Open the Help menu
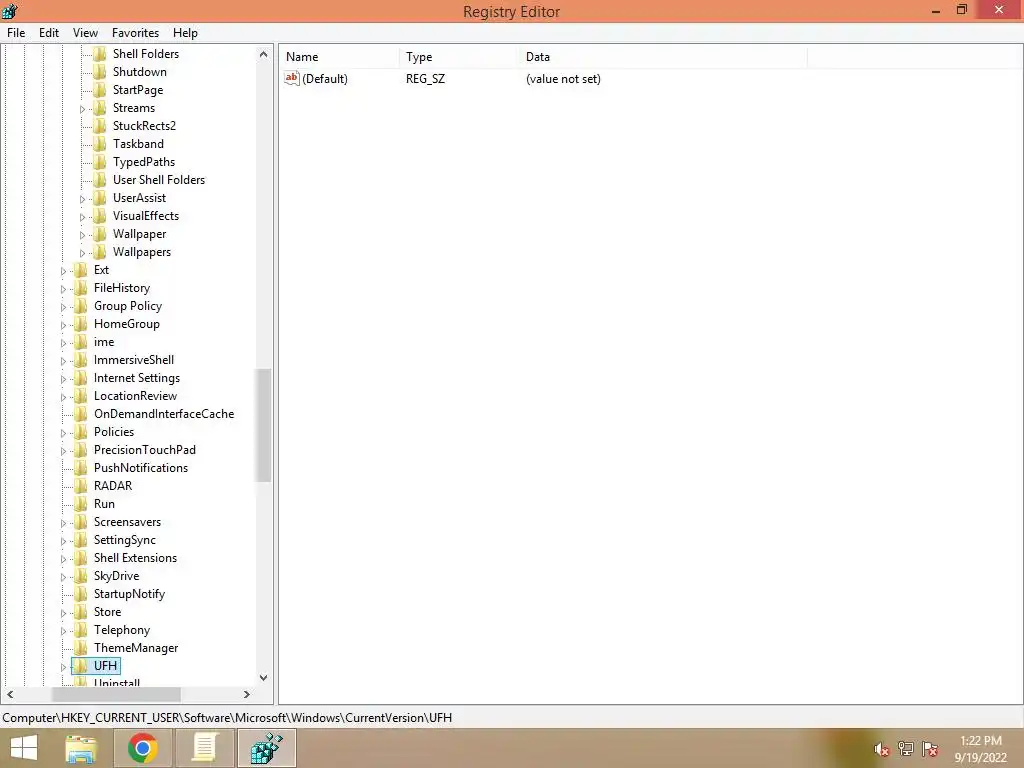The width and height of the screenshot is (1024, 768). [185, 33]
